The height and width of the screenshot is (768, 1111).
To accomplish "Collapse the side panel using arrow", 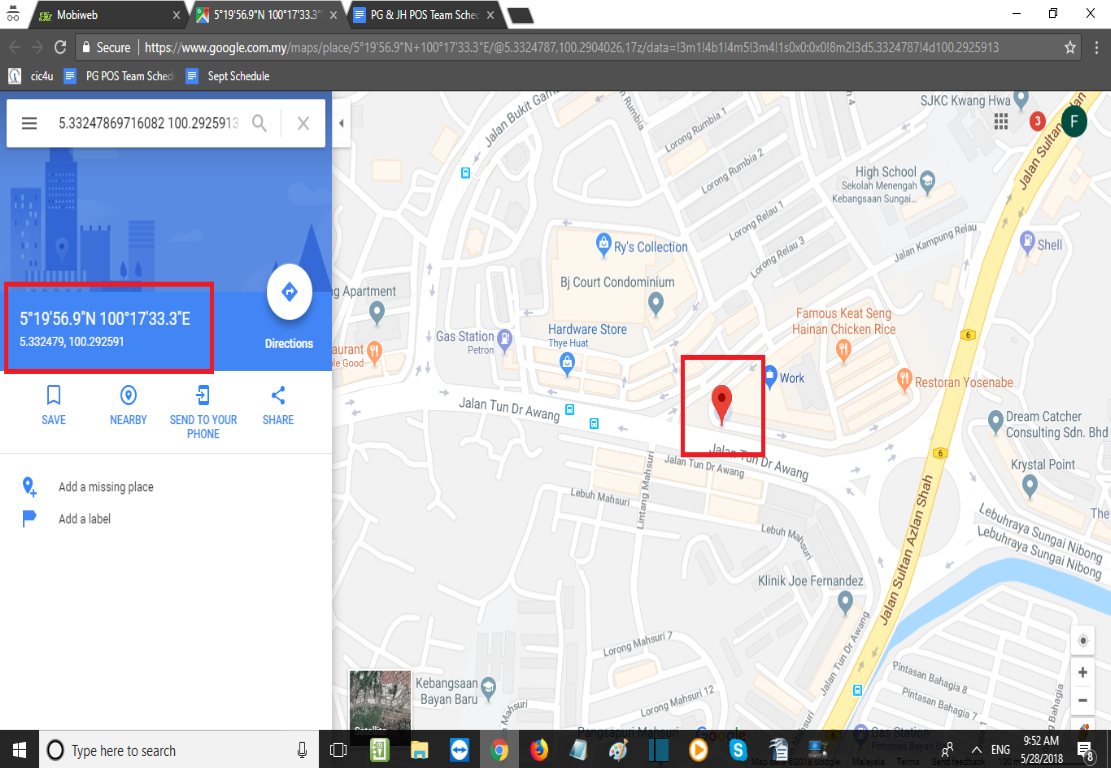I will (341, 123).
